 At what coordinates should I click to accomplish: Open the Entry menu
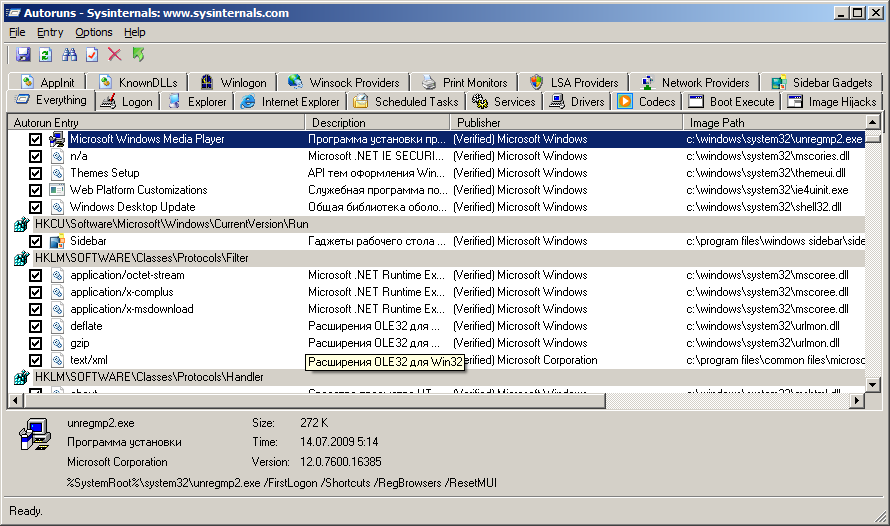50,32
